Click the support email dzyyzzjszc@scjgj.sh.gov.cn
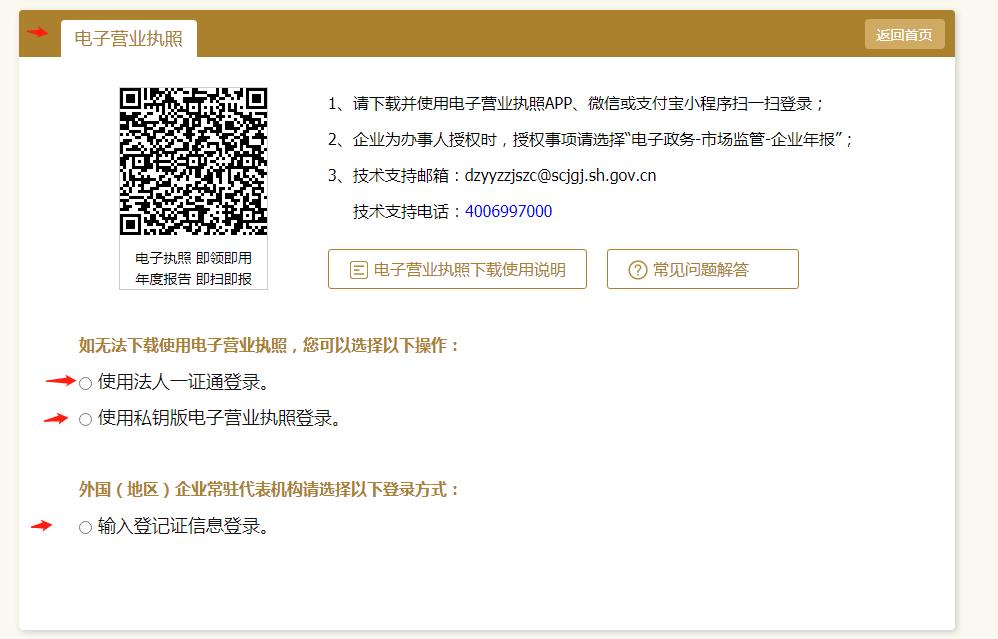This screenshot has height=639, width=998. point(560,175)
